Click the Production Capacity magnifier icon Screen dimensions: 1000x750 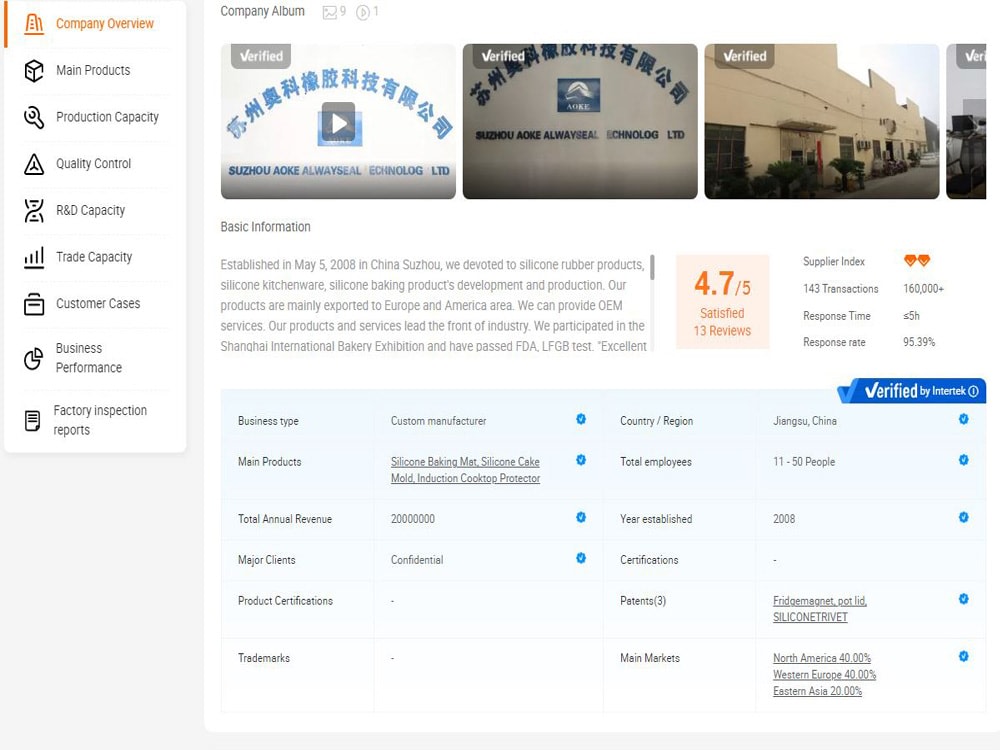click(x=34, y=117)
